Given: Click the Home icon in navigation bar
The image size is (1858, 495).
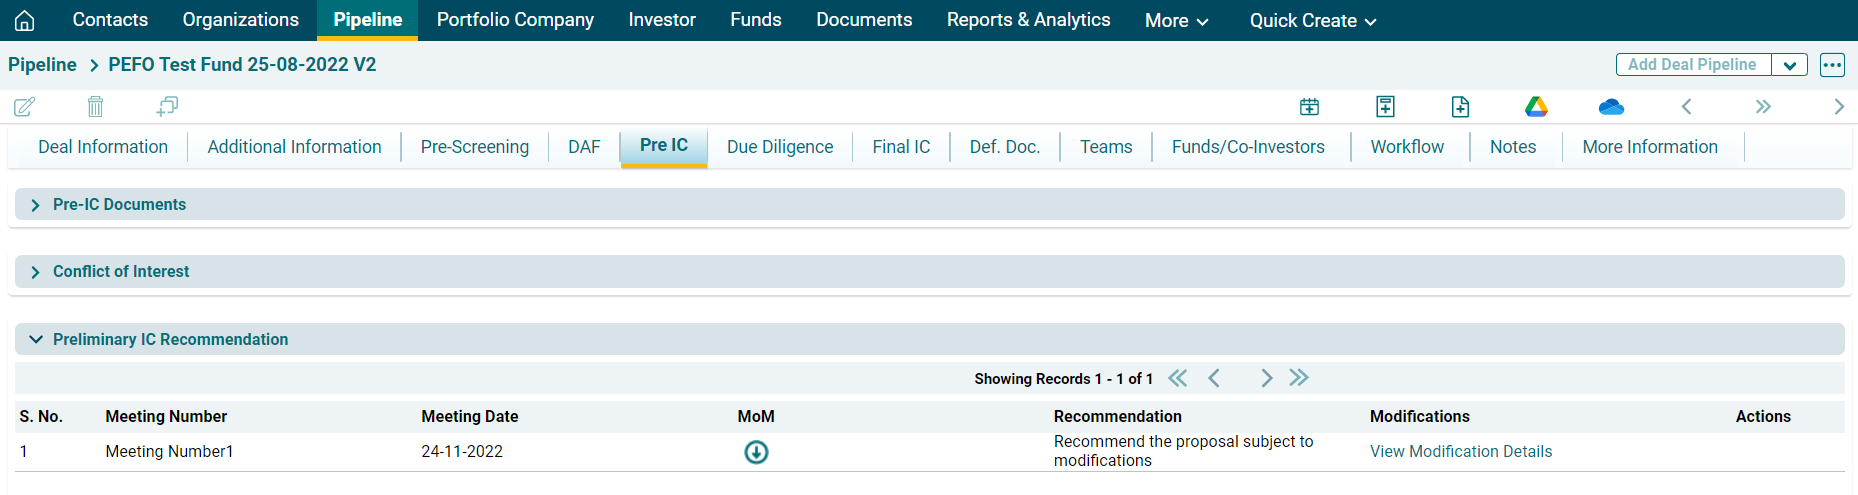Looking at the screenshot, I should [25, 20].
